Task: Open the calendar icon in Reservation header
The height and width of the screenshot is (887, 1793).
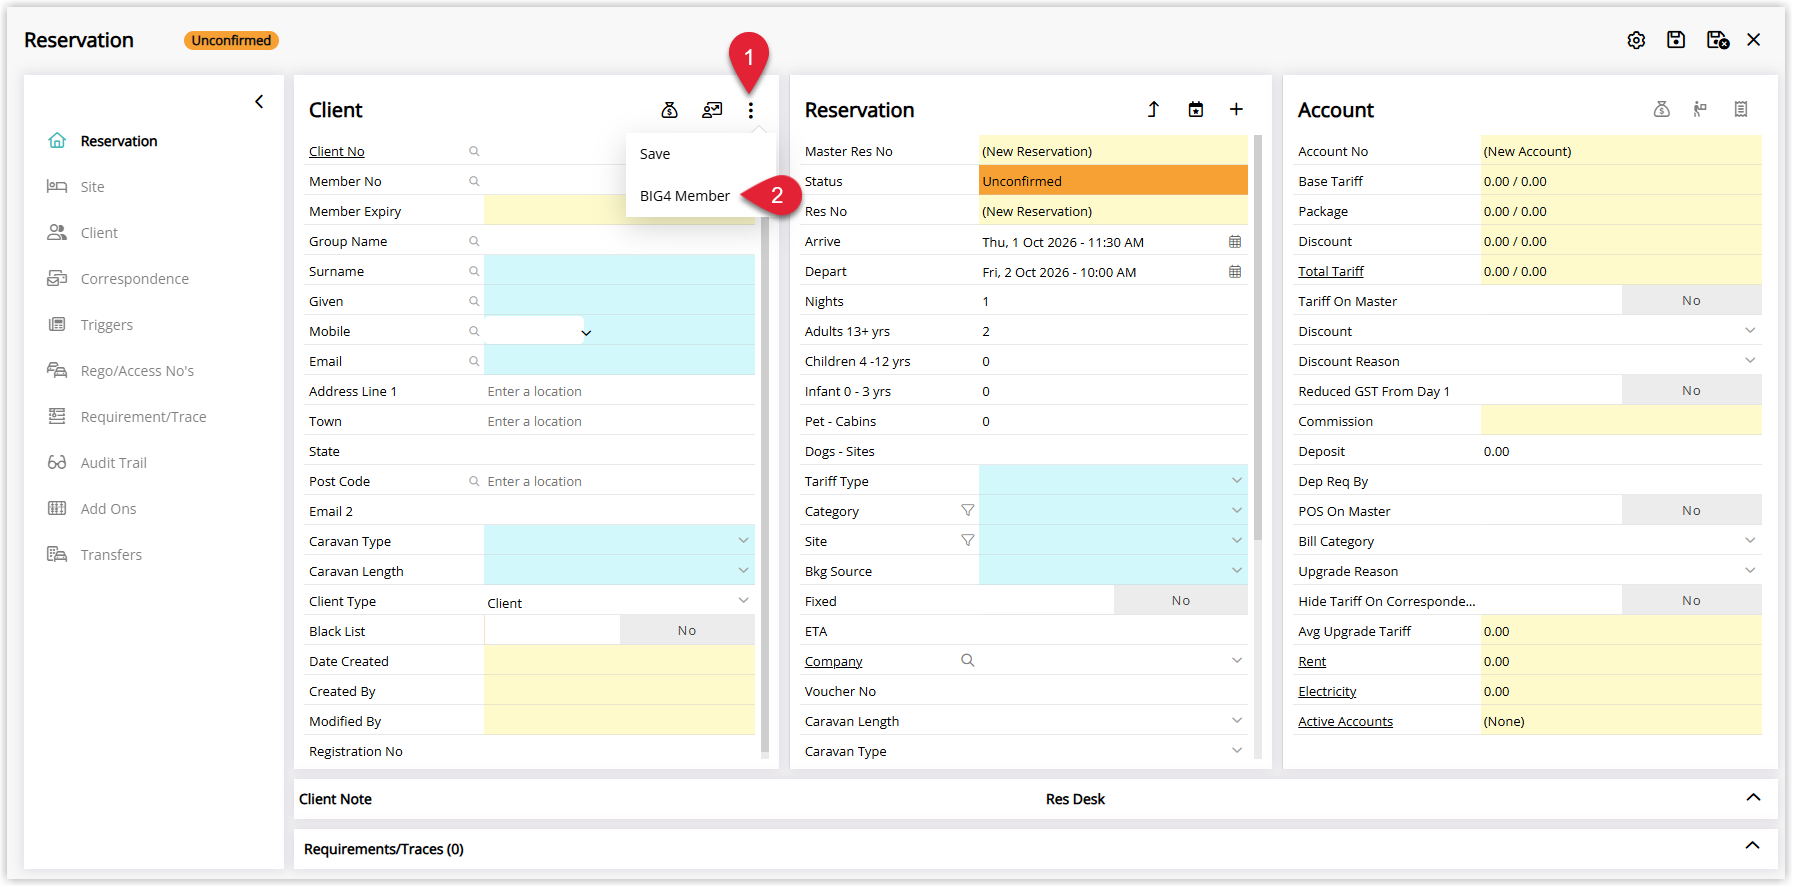Action: coord(1196,110)
